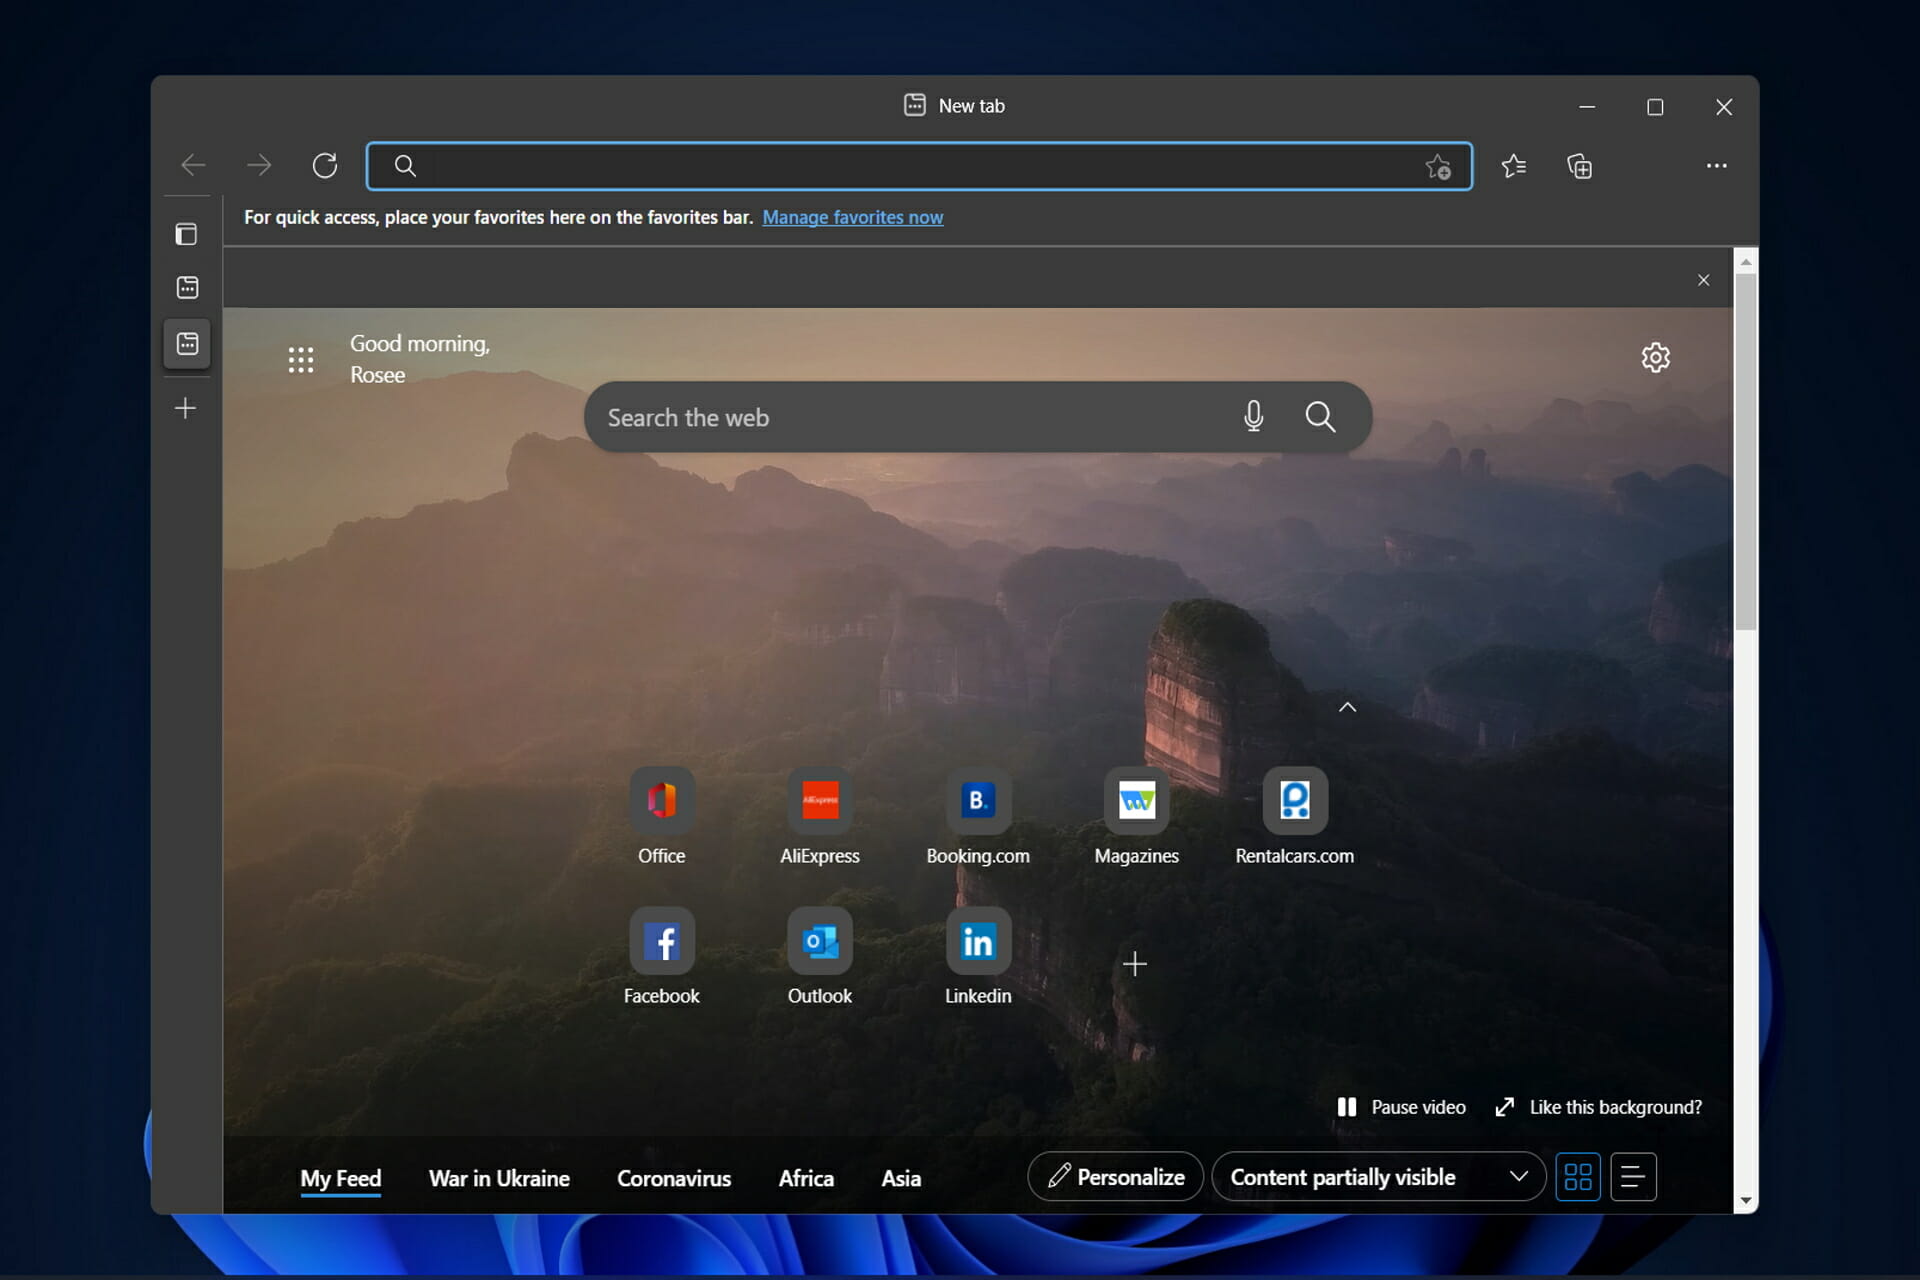The height and width of the screenshot is (1280, 1920).
Task: Select the My Feed tab
Action: tap(341, 1179)
